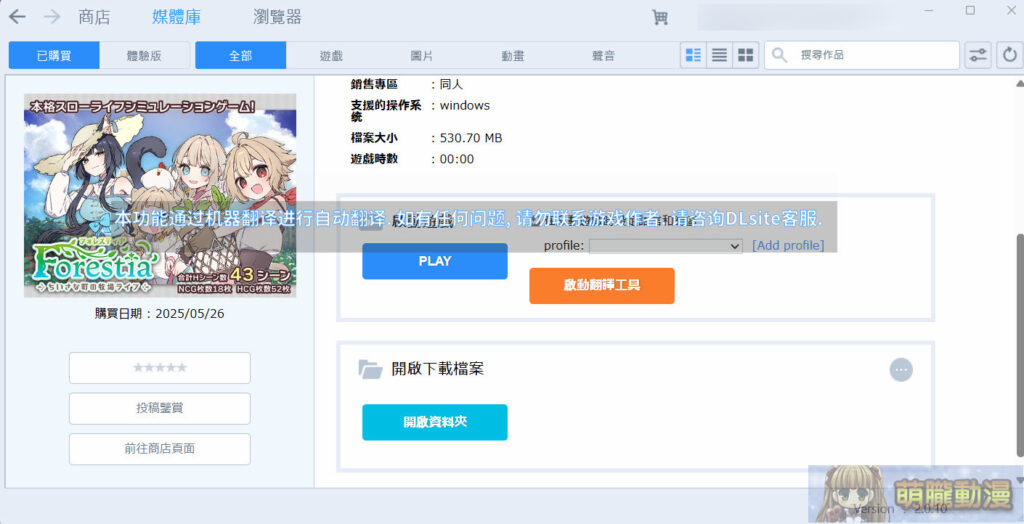Select the 已購買 filter
The image size is (1024, 524).
click(x=54, y=56)
